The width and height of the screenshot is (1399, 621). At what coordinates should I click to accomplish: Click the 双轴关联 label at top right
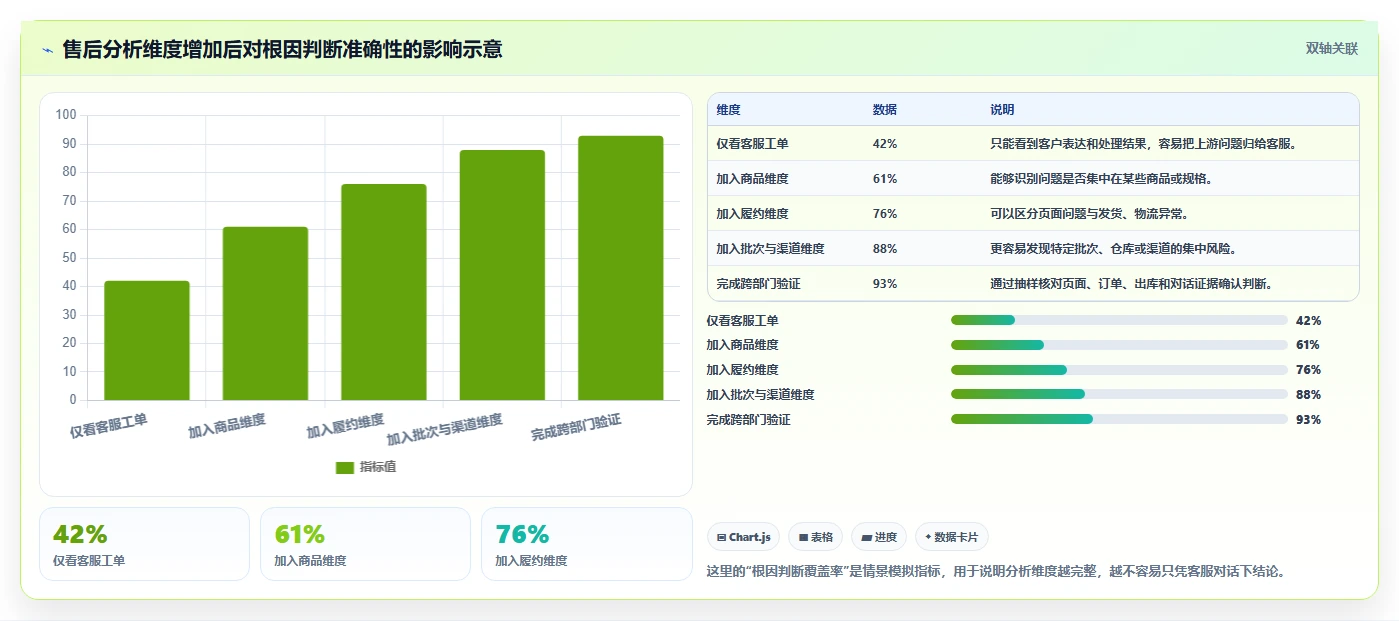(1331, 48)
